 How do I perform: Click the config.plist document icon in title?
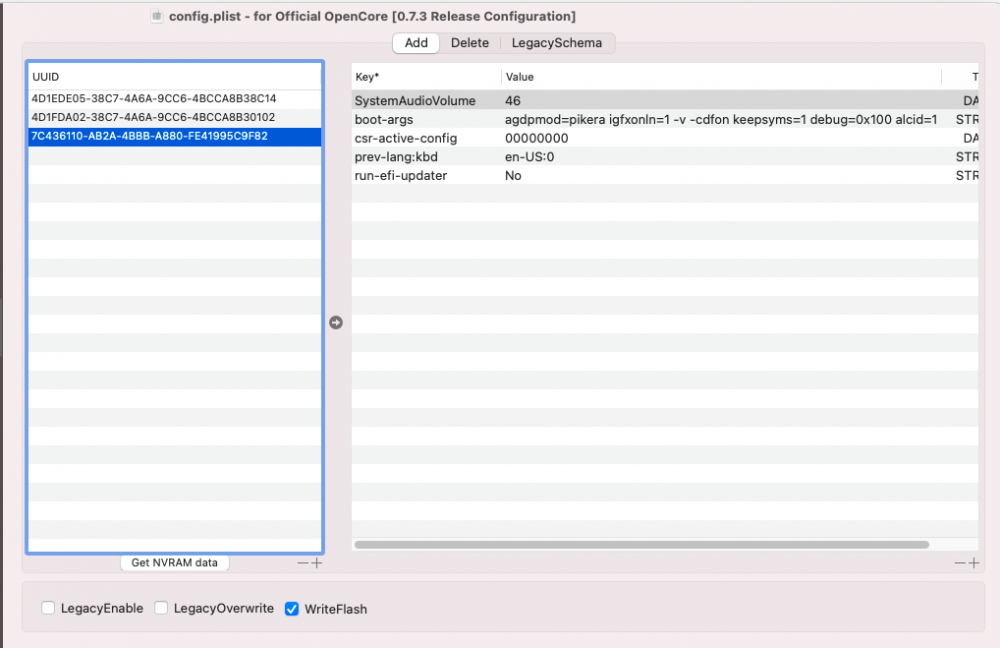pyautogui.click(x=157, y=17)
